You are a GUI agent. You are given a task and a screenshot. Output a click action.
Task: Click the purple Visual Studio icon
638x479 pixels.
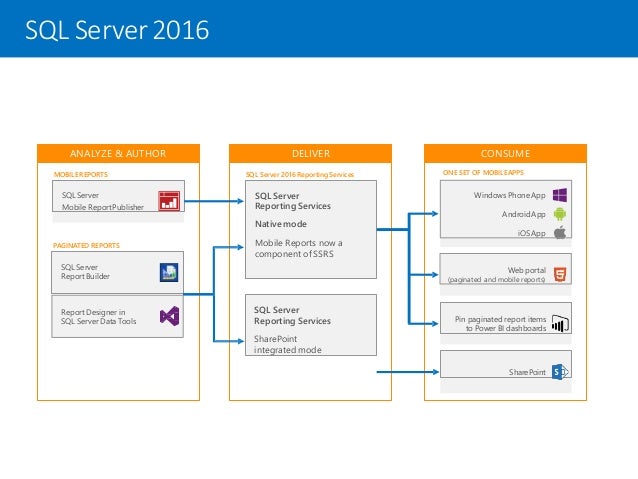coord(169,316)
